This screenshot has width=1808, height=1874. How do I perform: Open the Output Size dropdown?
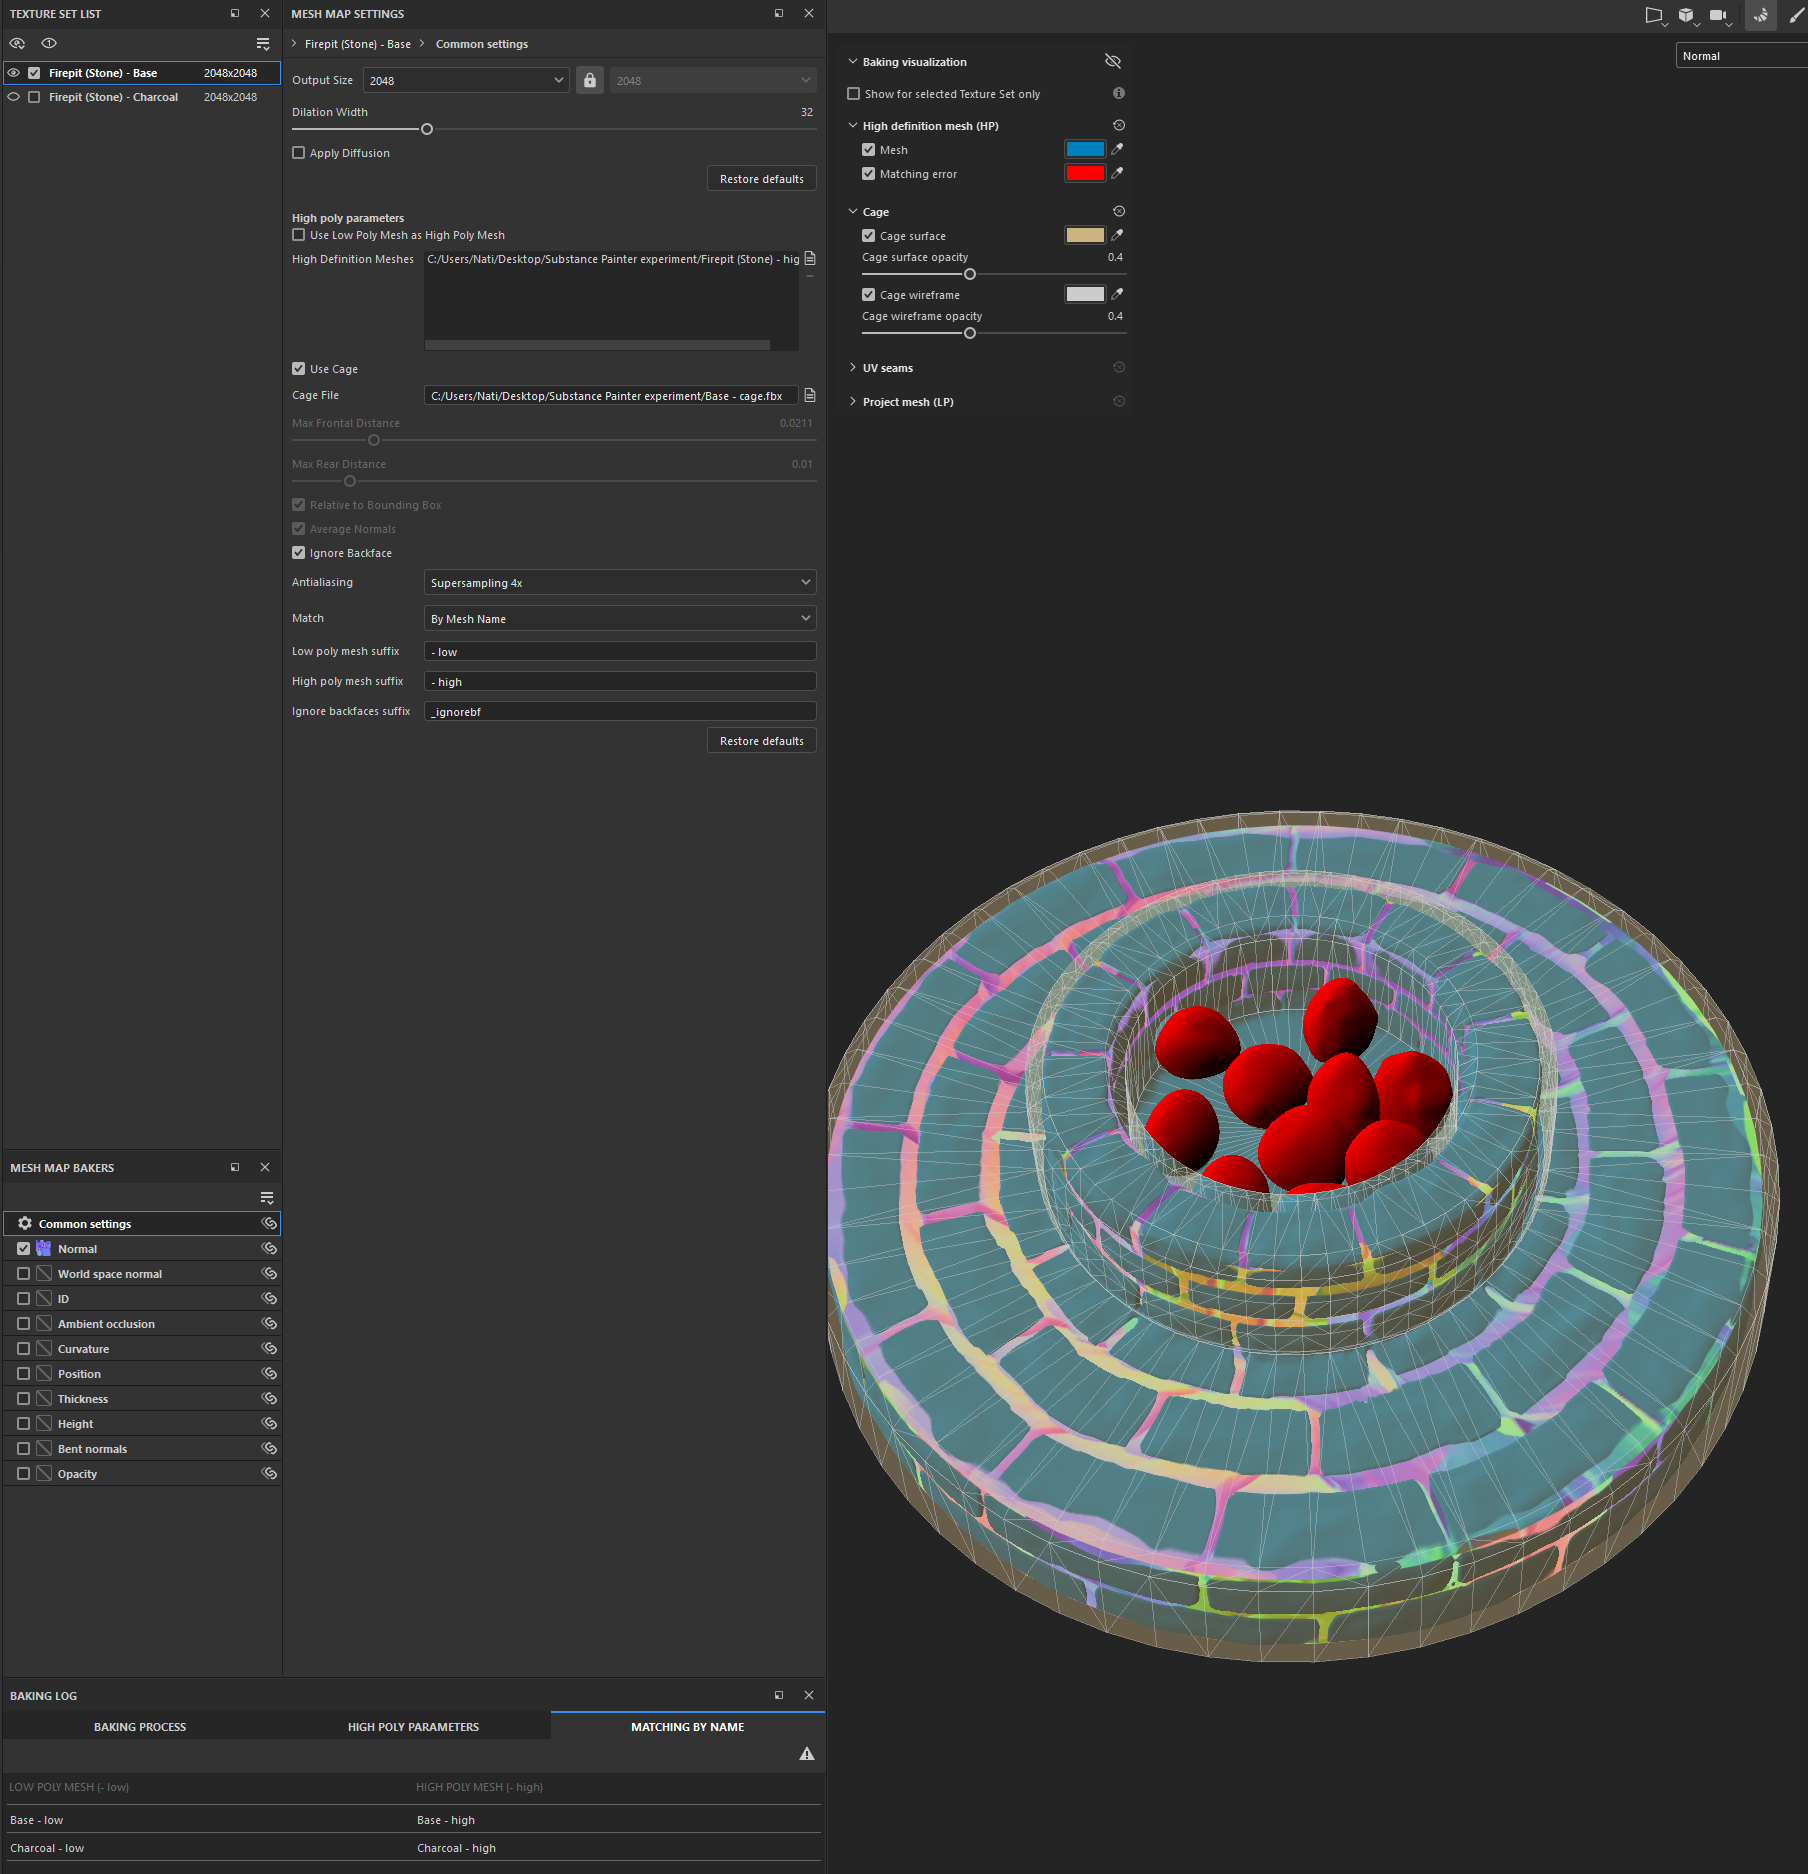pos(465,79)
